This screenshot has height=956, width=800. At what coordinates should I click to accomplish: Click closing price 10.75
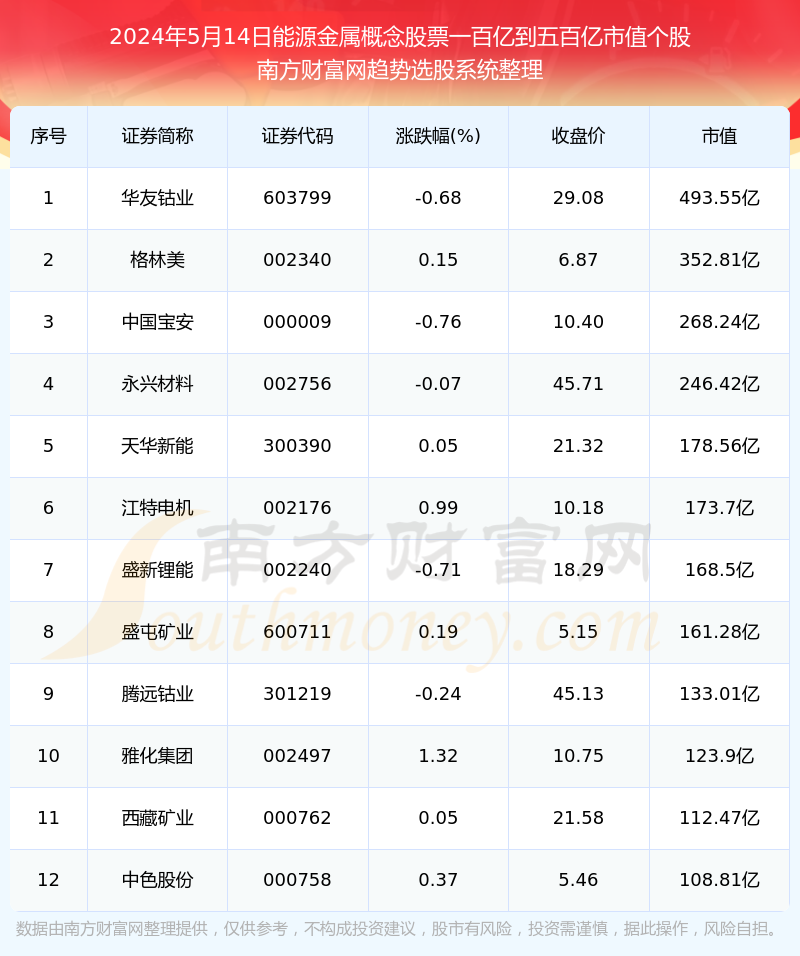coord(578,756)
